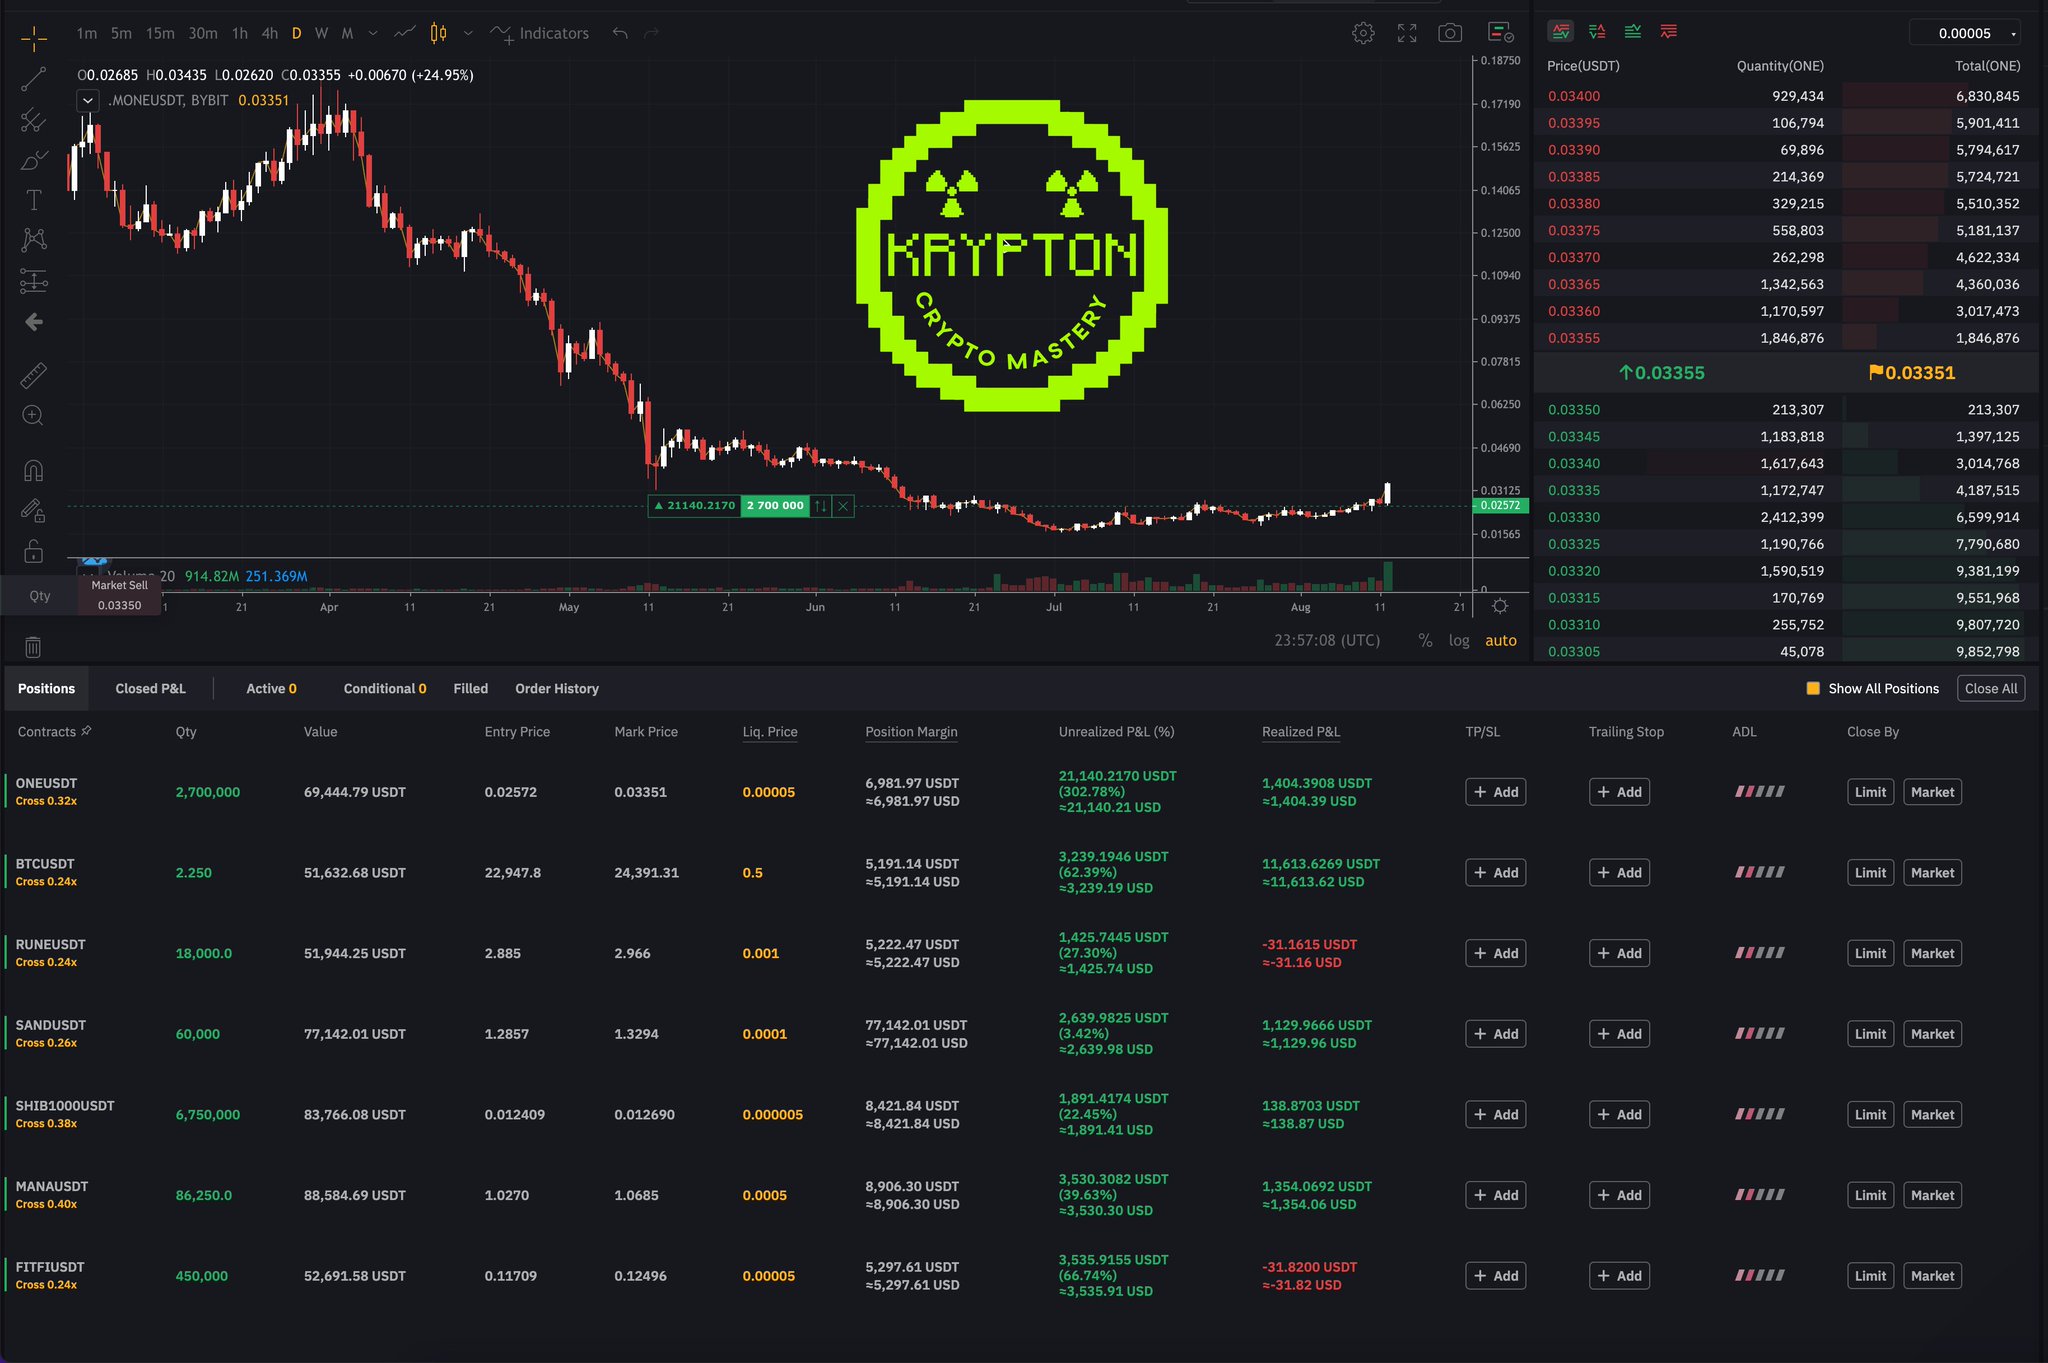The height and width of the screenshot is (1363, 2048).
Task: Close the 2 700 000 position line X
Action: [843, 506]
